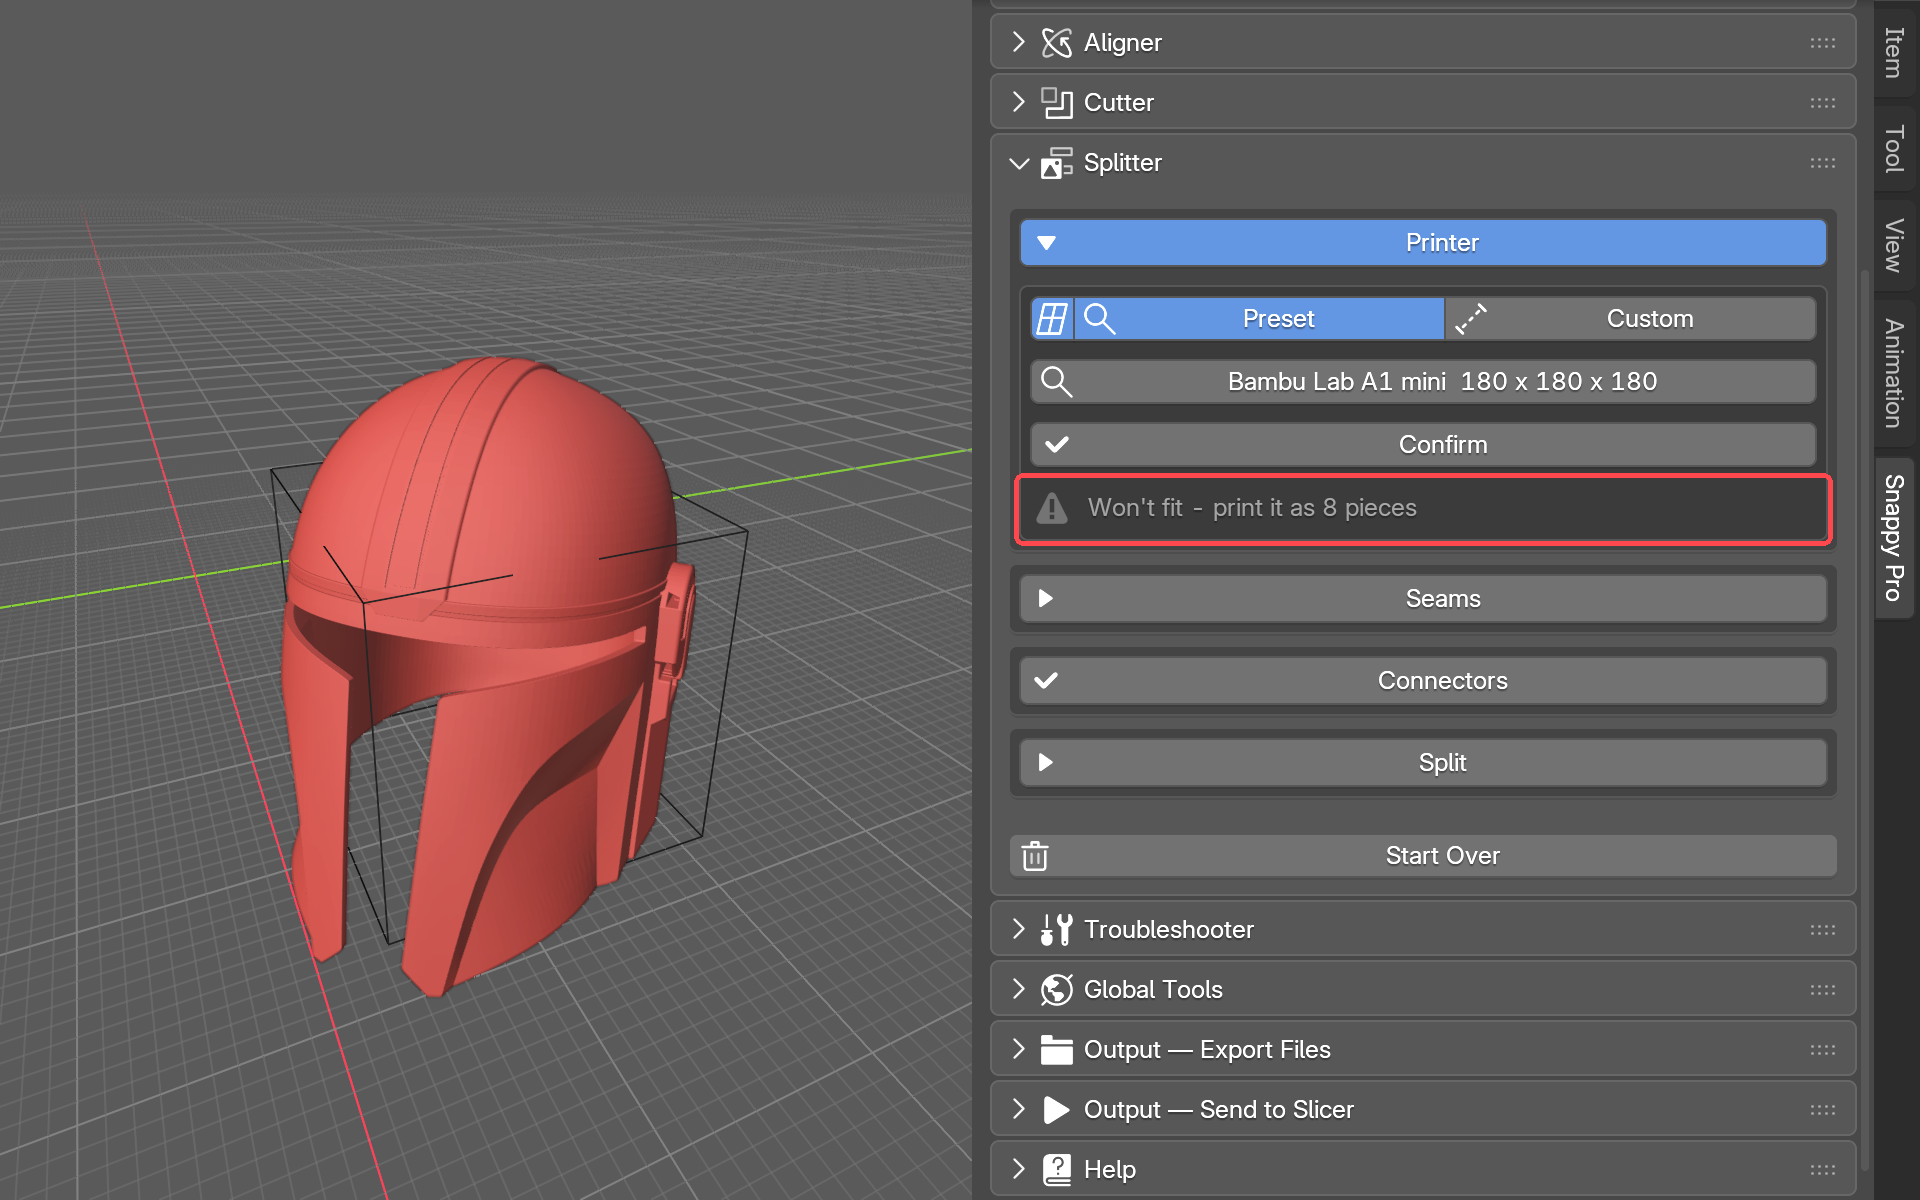Click the Global Tools globe icon
The image size is (1920, 1200).
(1056, 990)
